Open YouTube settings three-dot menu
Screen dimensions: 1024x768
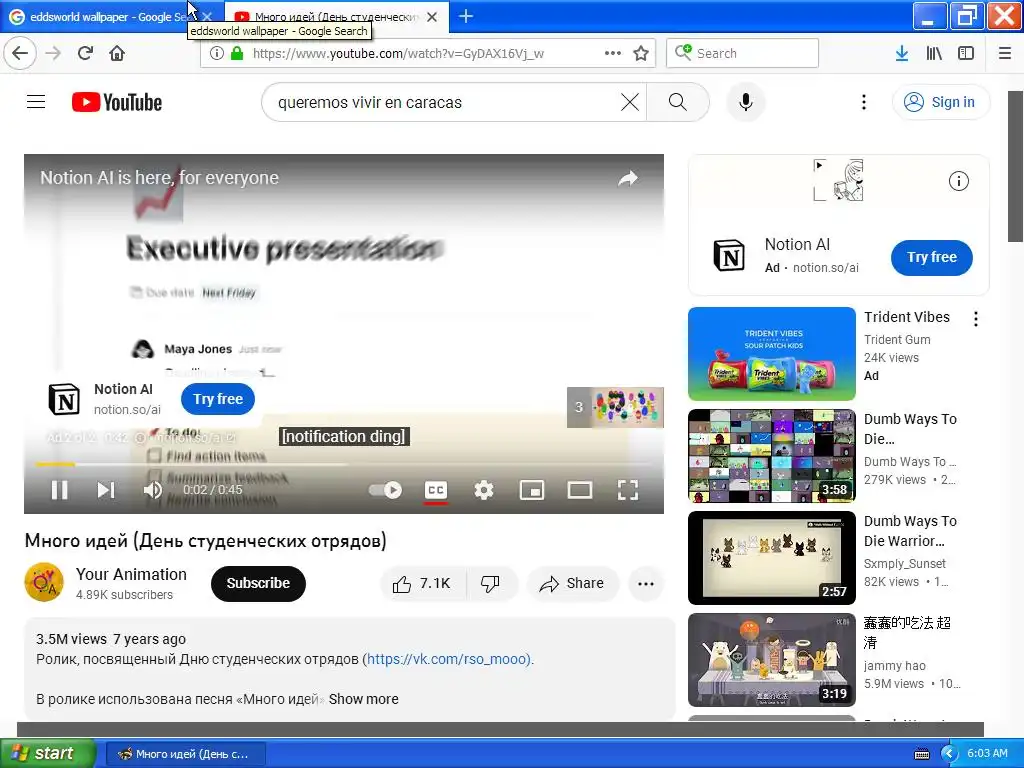click(x=863, y=102)
